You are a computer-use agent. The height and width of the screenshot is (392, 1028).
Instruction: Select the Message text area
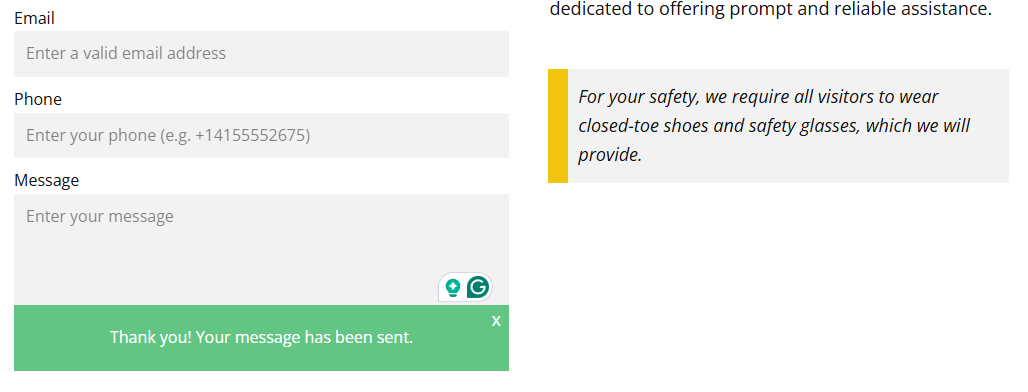pyautogui.click(x=261, y=249)
